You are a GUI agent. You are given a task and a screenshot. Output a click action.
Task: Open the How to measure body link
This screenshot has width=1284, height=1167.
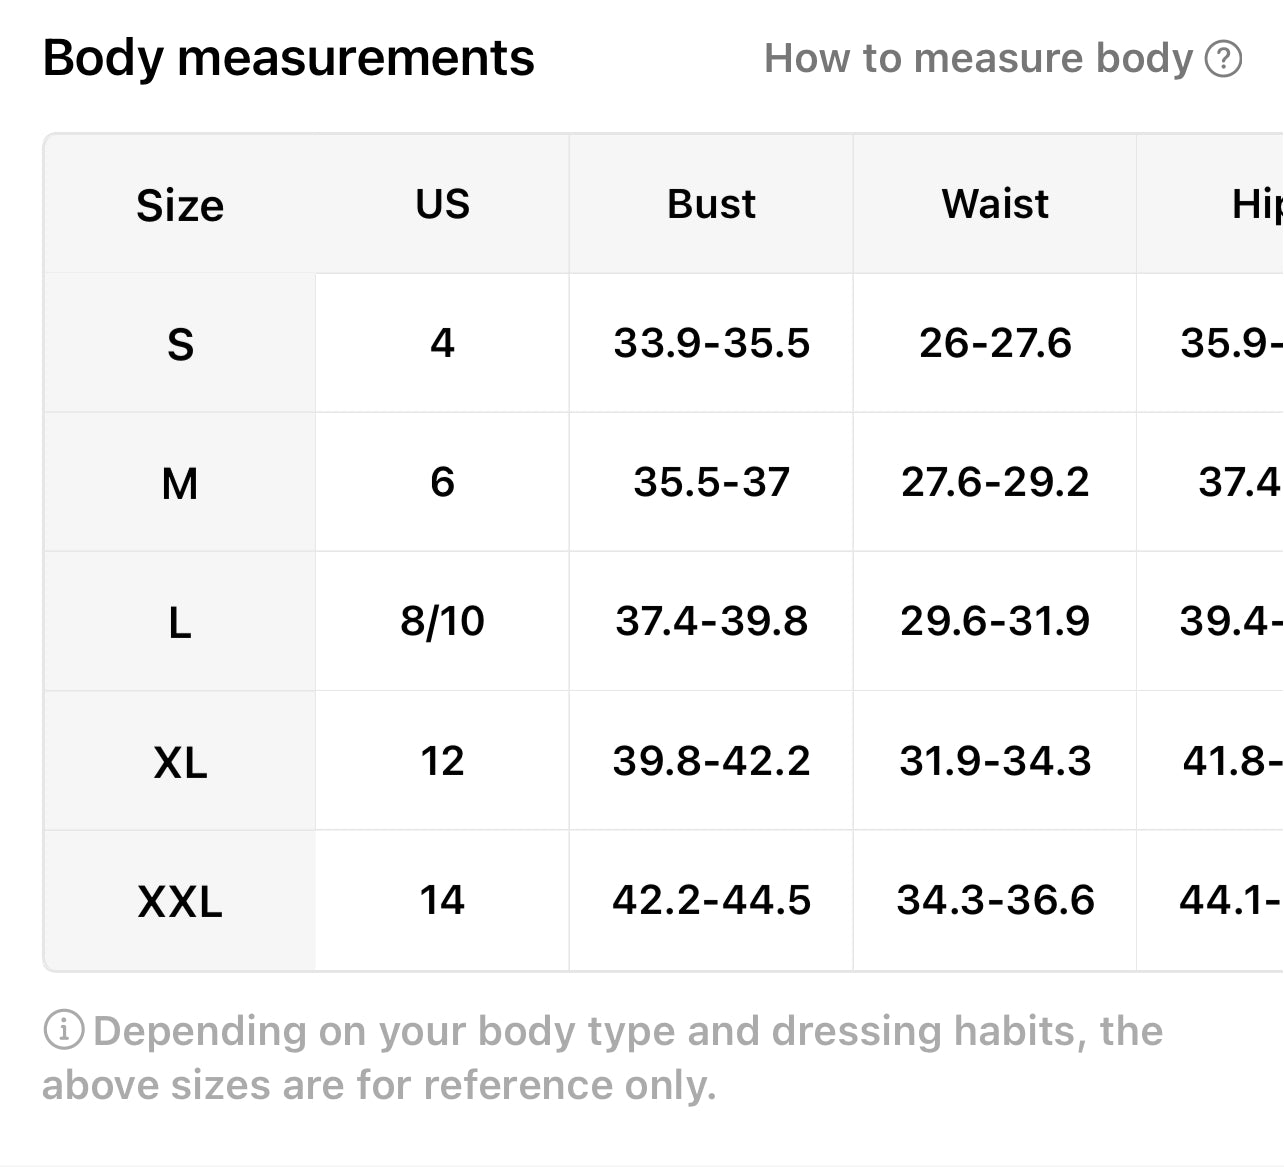coord(978,59)
